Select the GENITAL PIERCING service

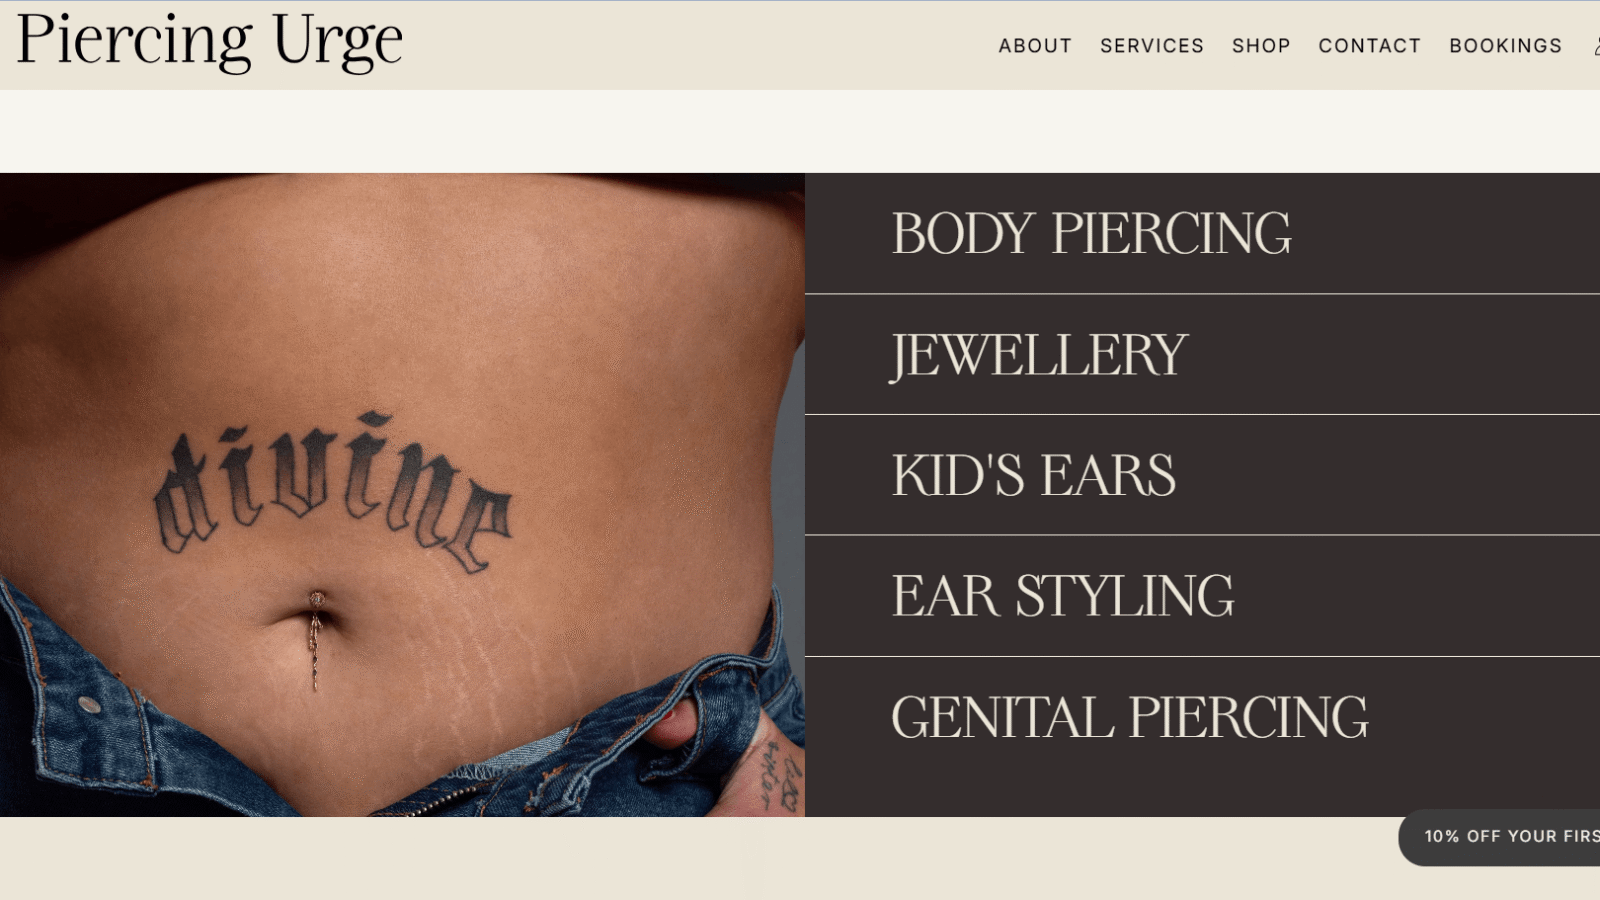[x=1129, y=717]
